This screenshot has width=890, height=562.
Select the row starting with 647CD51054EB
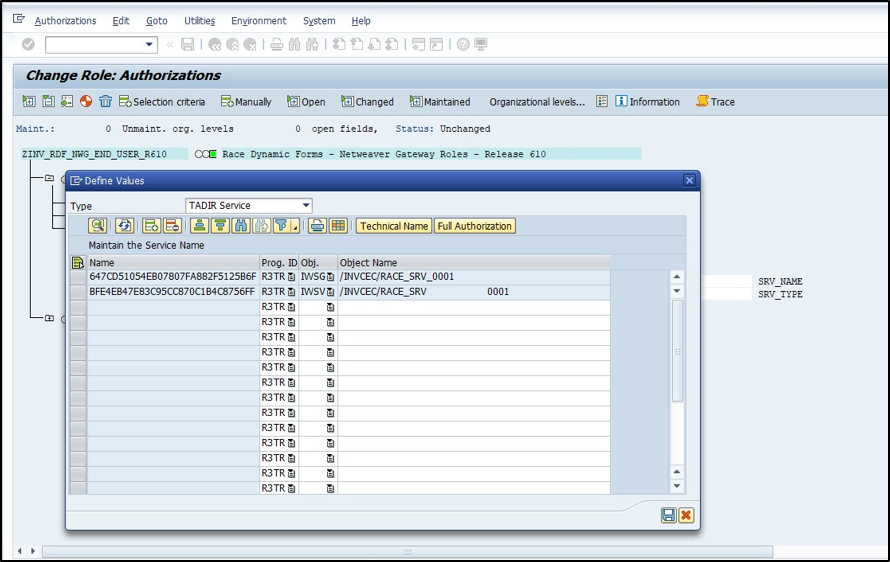click(78, 277)
